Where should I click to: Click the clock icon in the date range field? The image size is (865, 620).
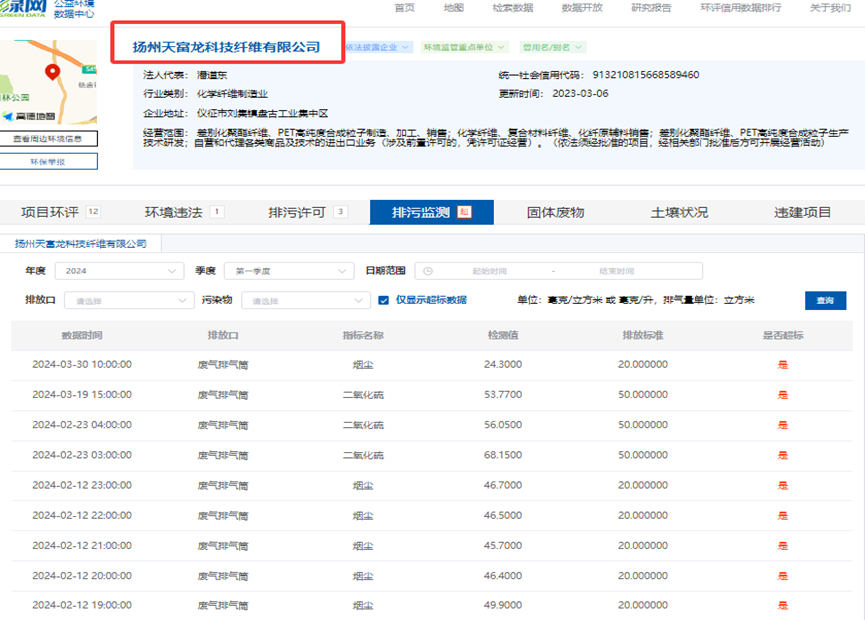click(x=428, y=271)
